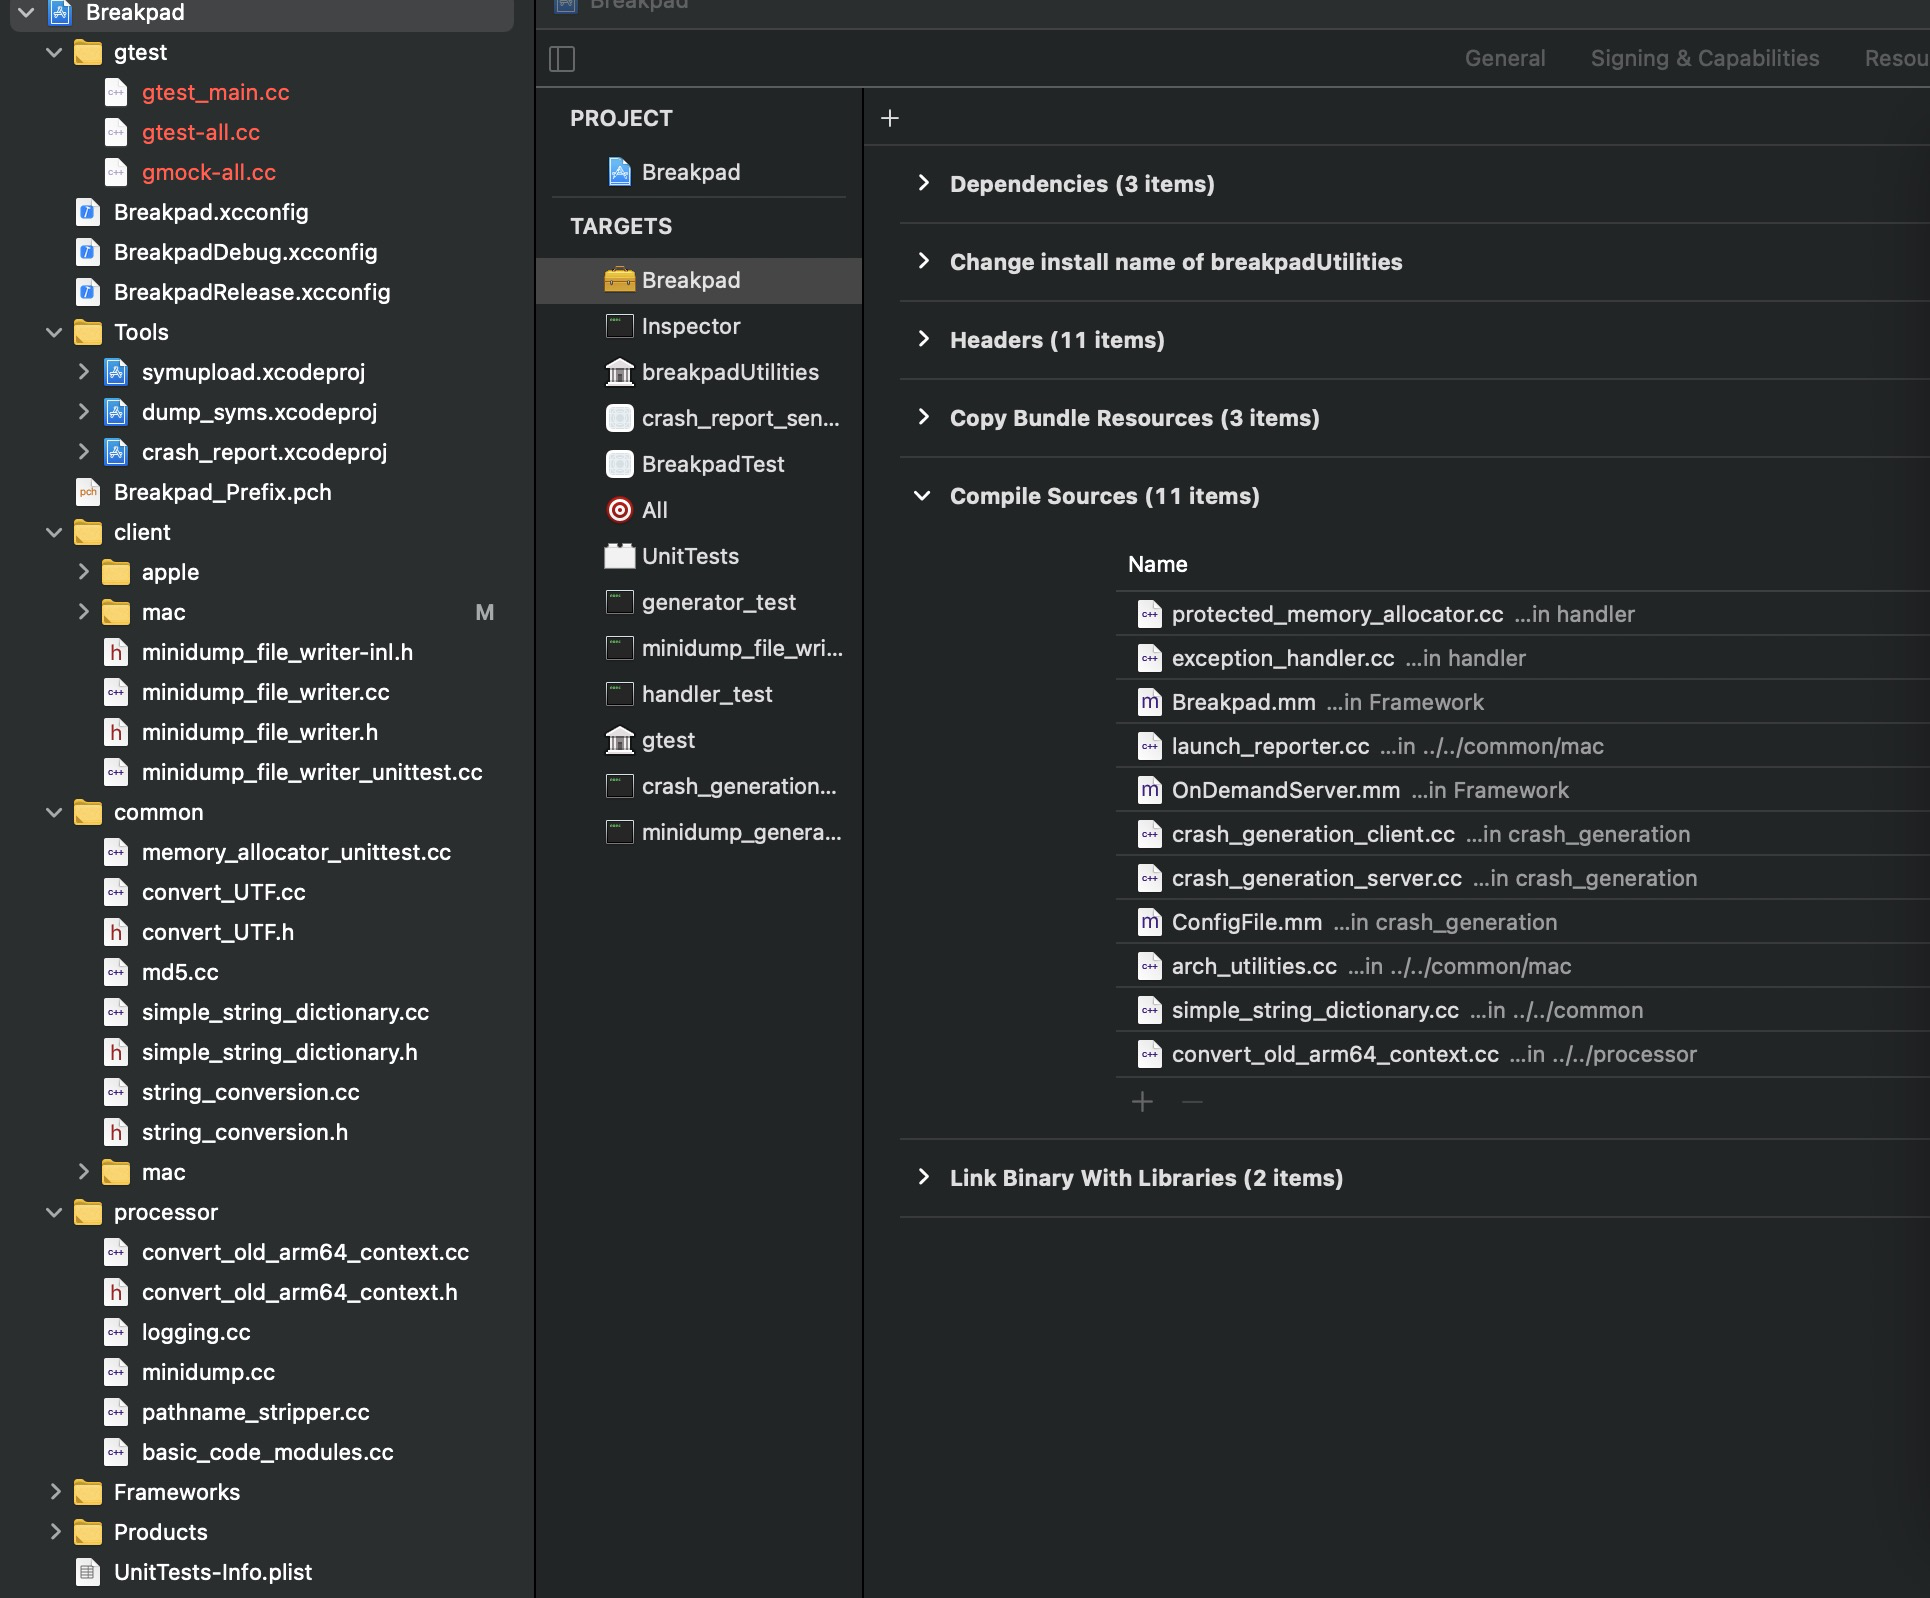Image resolution: width=1930 pixels, height=1598 pixels.
Task: Add a new build phase with plus button
Action: [x=889, y=118]
